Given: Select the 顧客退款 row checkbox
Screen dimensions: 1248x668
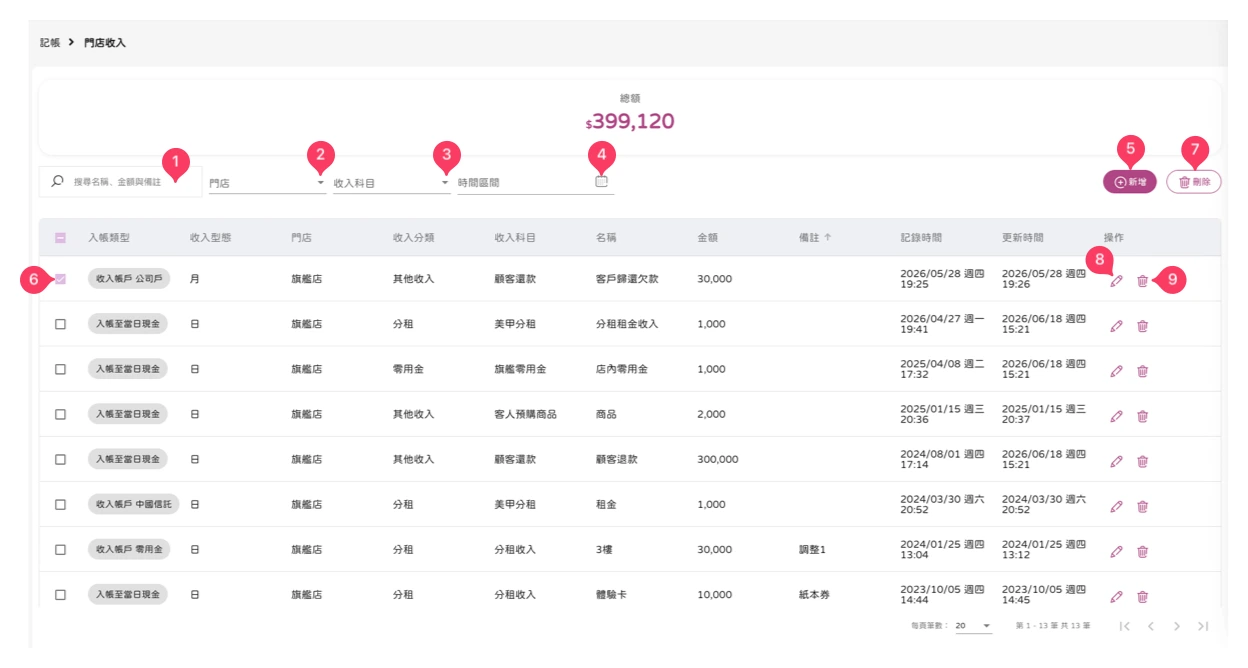Looking at the screenshot, I should [x=60, y=459].
